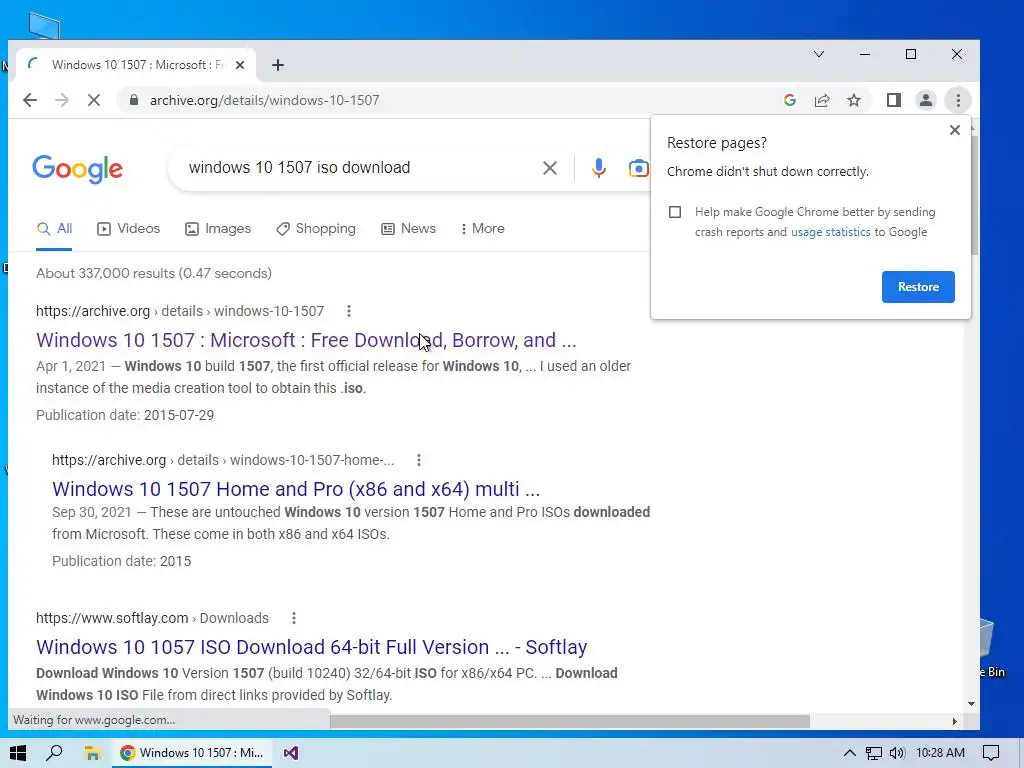Viewport: 1024px width, 768px height.
Task: Show hidden system tray icons
Action: (x=849, y=753)
